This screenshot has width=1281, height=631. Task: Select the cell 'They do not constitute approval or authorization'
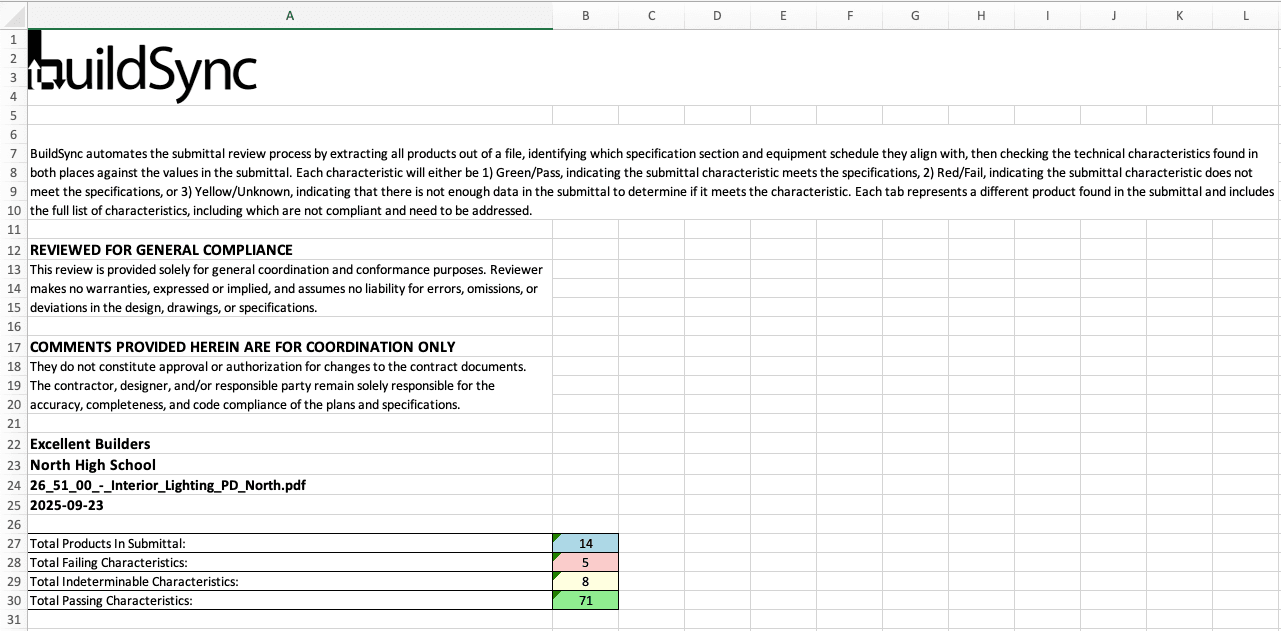coord(290,367)
